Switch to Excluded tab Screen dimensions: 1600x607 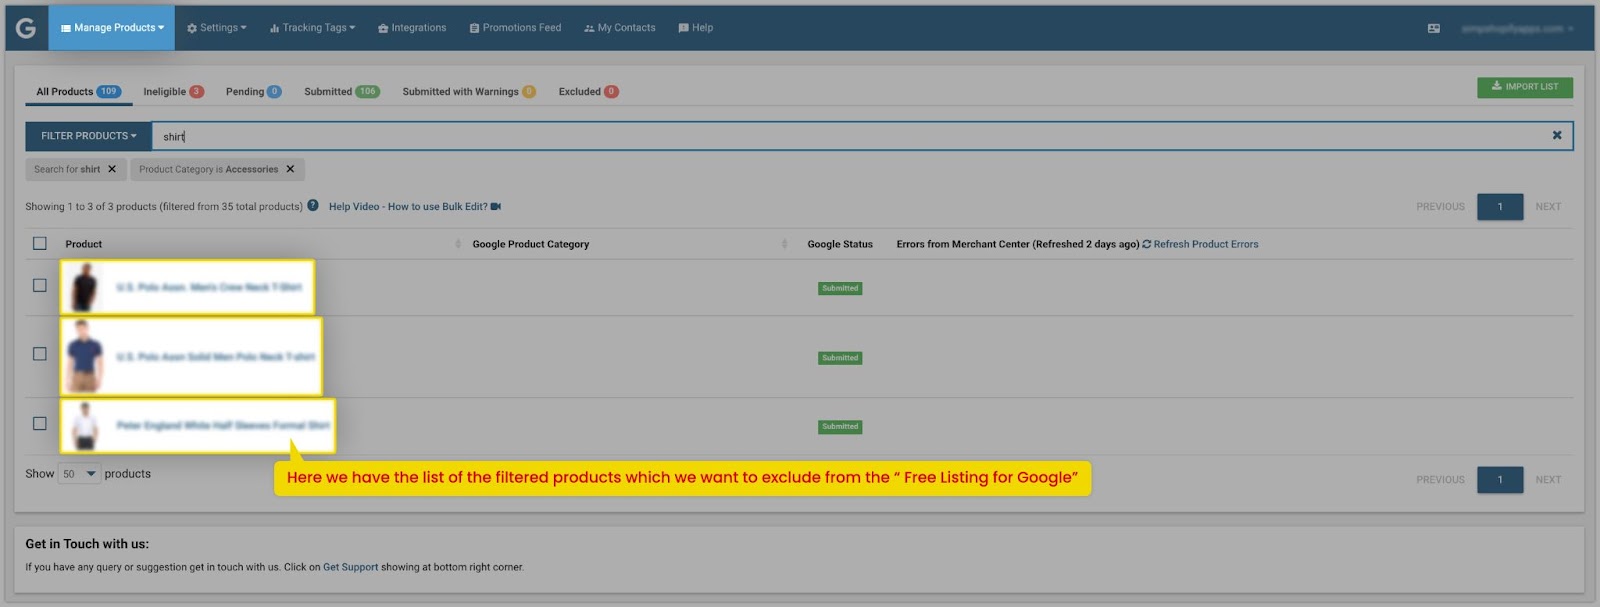pos(588,91)
